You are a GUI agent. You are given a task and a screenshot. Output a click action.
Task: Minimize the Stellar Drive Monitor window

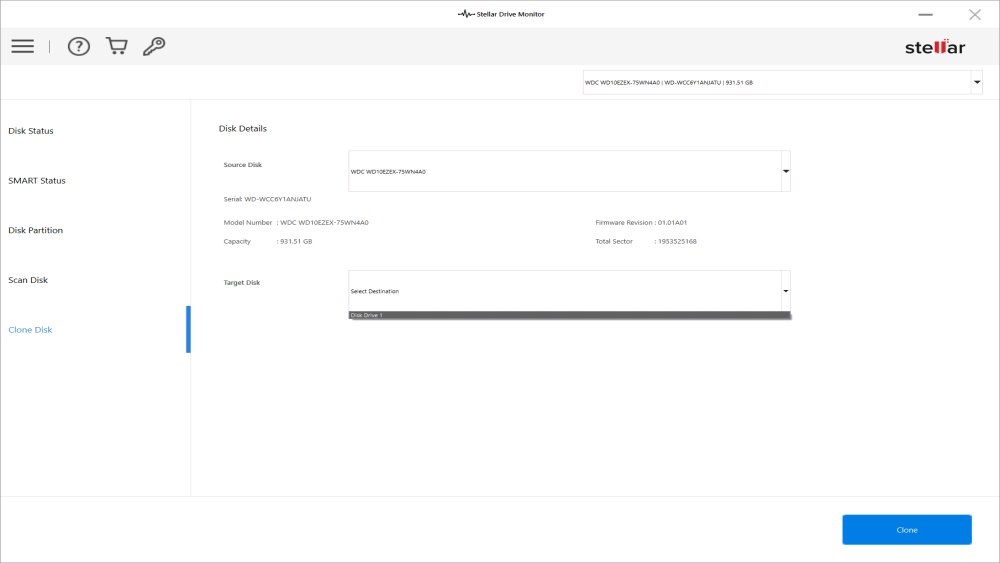(925, 14)
